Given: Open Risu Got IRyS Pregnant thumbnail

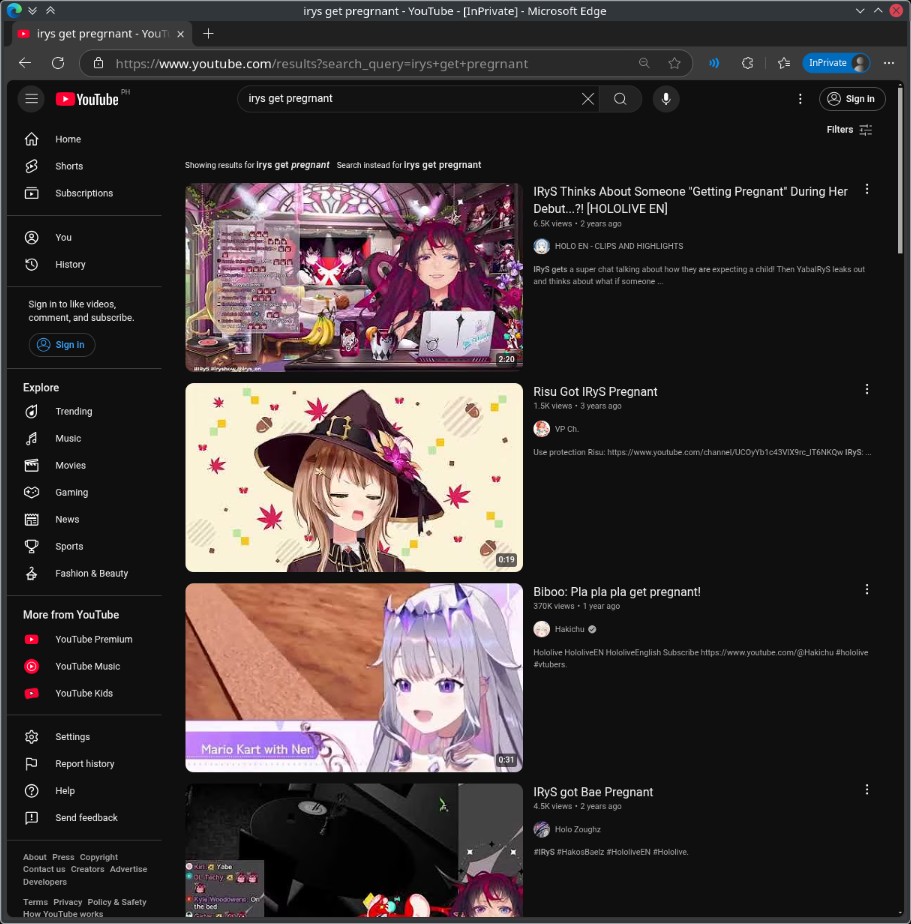Looking at the screenshot, I should [354, 478].
